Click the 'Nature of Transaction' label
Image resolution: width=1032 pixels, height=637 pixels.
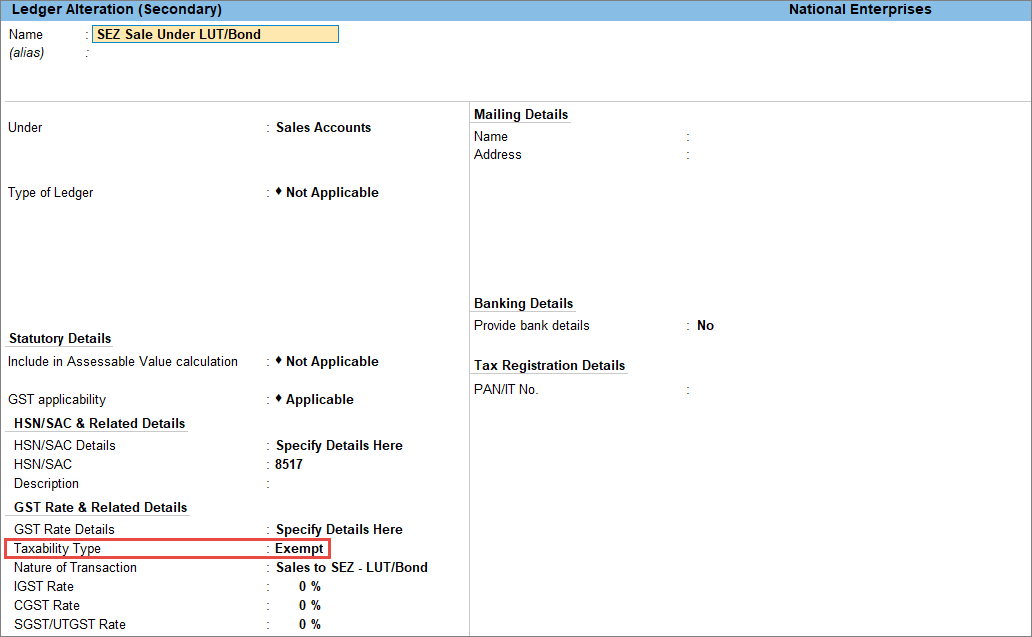pyautogui.click(x=75, y=568)
